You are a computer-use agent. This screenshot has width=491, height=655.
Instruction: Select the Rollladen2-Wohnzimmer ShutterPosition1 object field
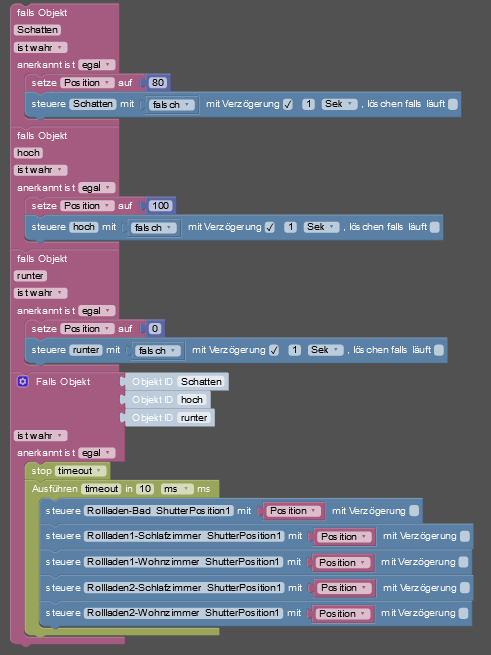[x=183, y=613]
